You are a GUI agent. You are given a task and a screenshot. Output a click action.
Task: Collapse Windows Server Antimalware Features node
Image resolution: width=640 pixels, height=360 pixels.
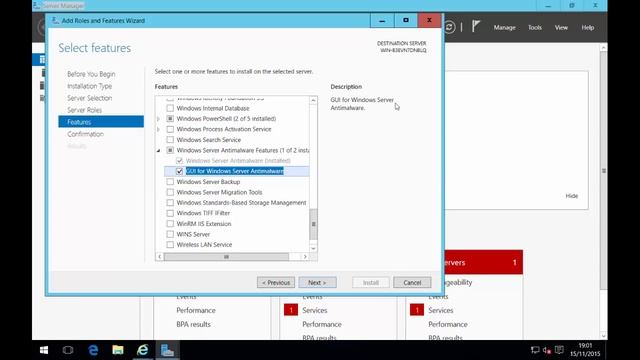click(x=159, y=150)
